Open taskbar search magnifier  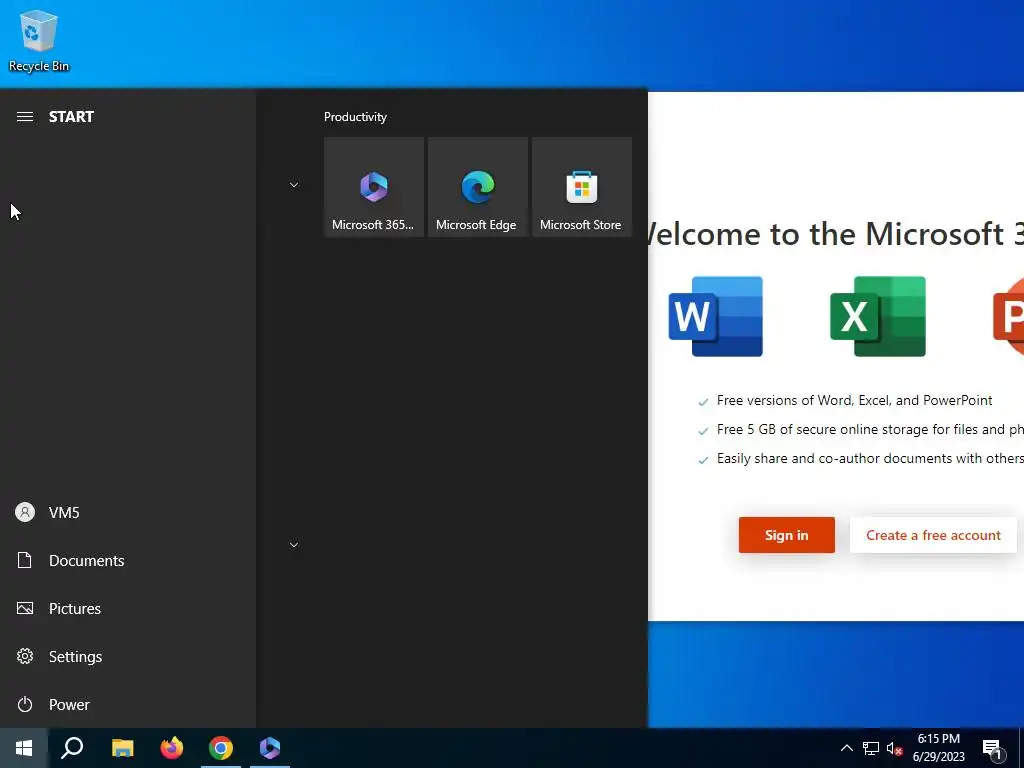click(72, 748)
